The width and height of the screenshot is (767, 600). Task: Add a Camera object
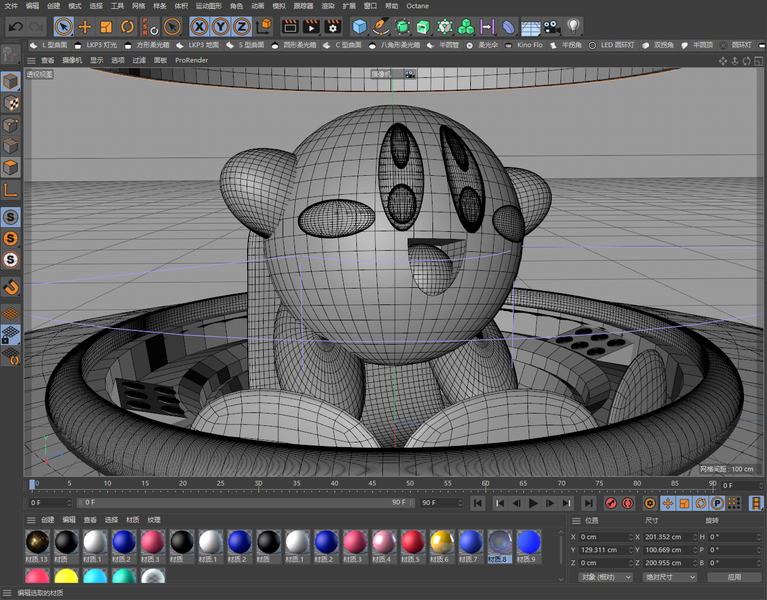point(552,26)
